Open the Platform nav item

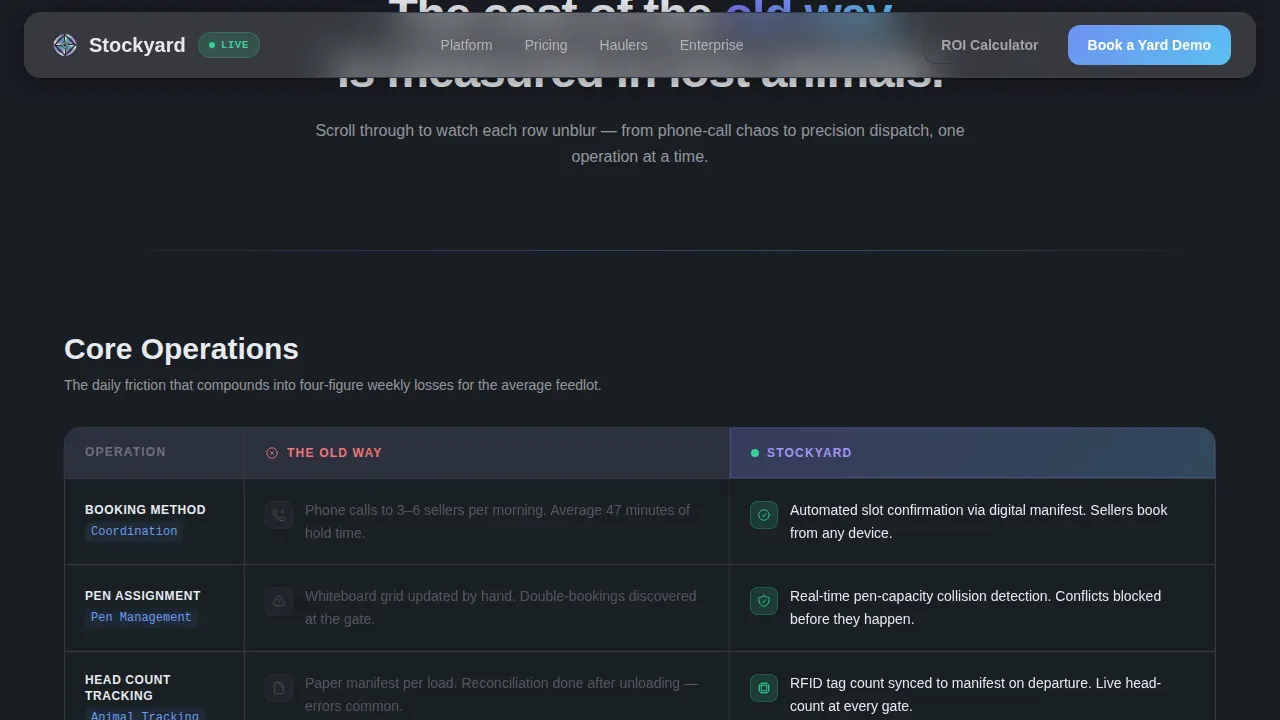[466, 45]
